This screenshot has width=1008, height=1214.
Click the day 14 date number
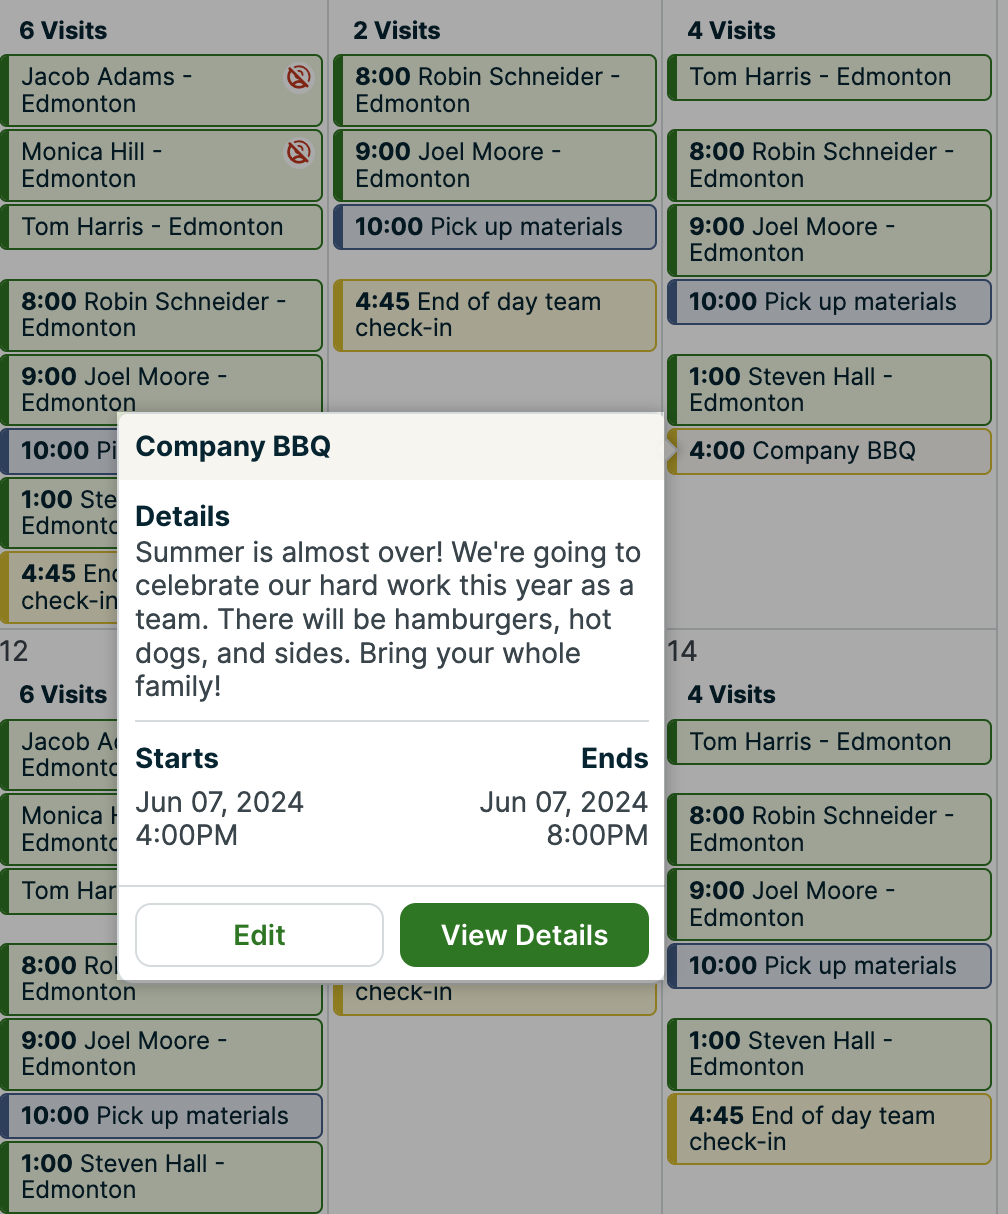682,652
